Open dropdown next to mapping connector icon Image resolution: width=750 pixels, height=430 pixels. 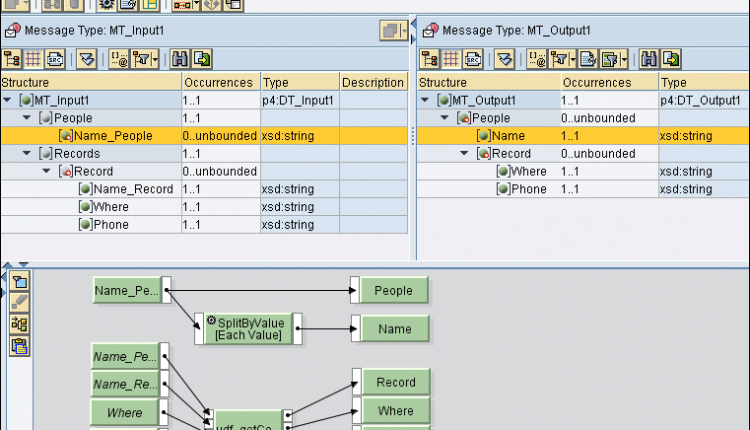coord(196,5)
